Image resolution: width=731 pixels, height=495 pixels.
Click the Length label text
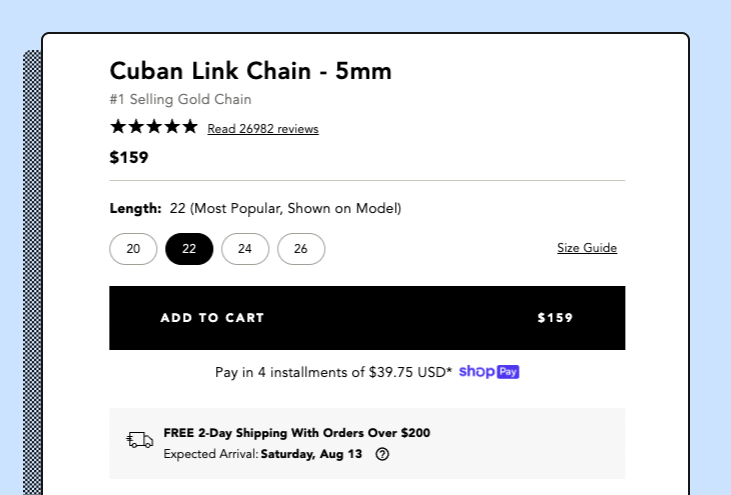click(135, 209)
